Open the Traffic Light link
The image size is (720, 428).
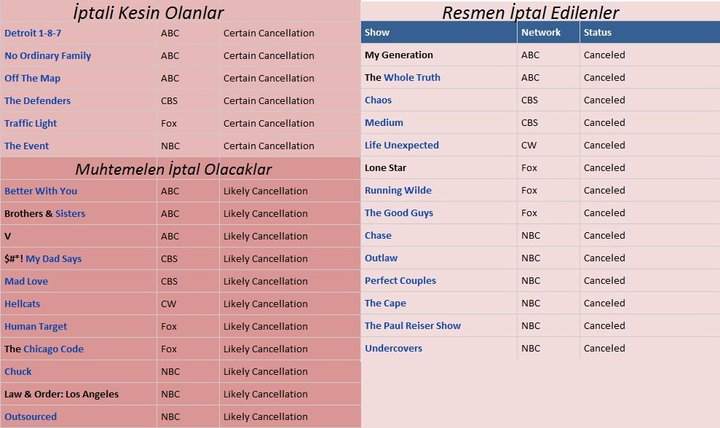31,123
